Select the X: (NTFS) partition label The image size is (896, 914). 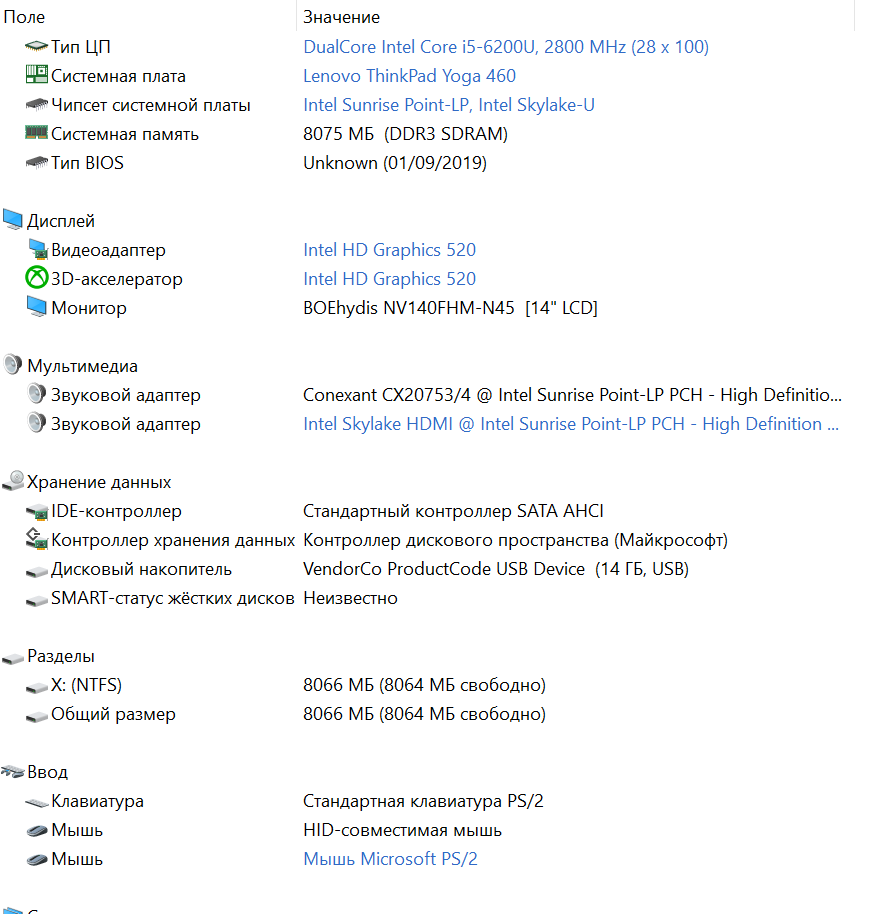point(86,685)
